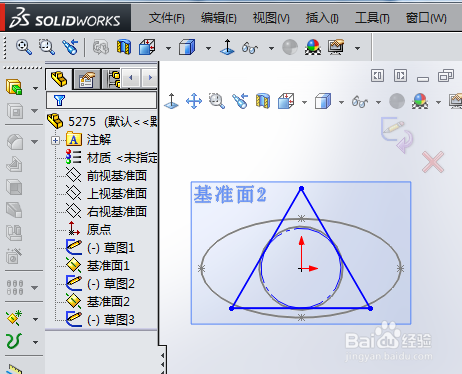Switch to the FeatureManager design tree tab
The width and height of the screenshot is (462, 374).
pos(59,79)
